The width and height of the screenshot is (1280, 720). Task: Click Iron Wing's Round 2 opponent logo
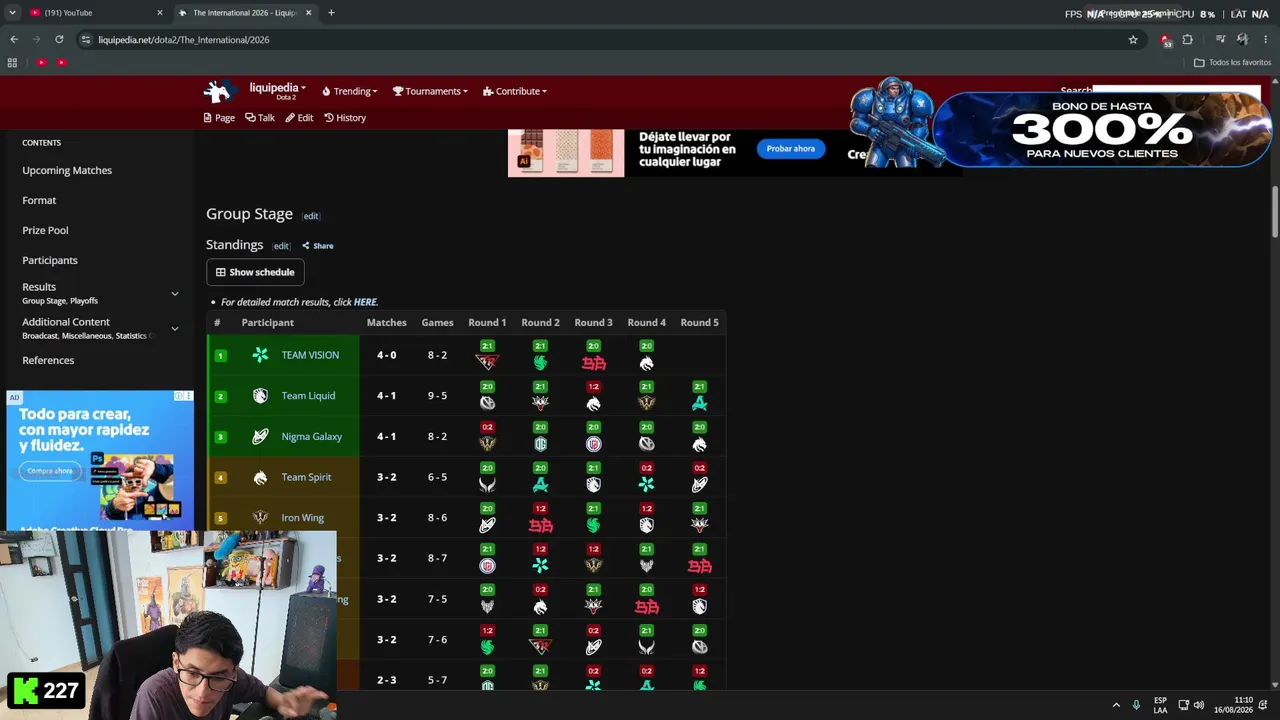click(540, 526)
